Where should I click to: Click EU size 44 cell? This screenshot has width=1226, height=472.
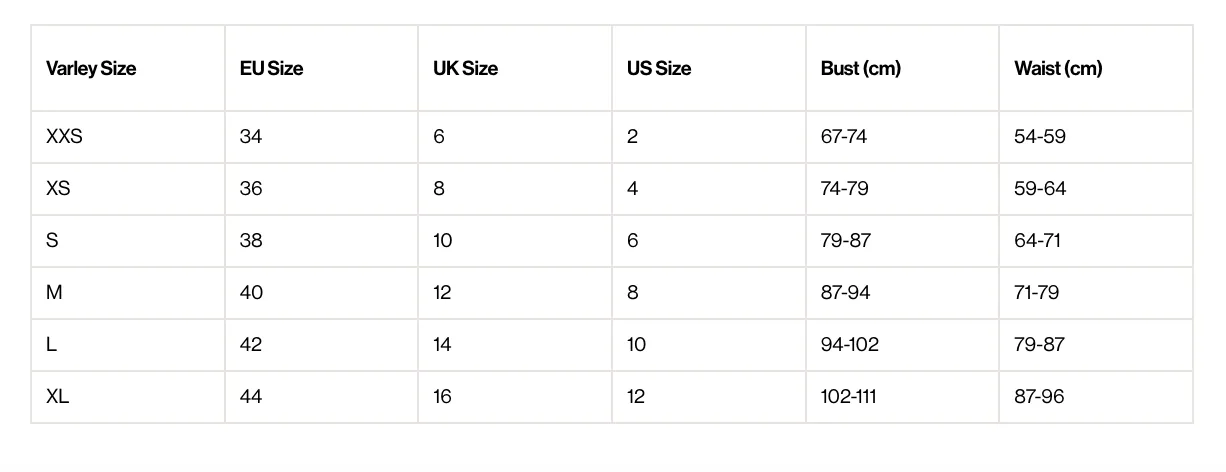tap(321, 397)
